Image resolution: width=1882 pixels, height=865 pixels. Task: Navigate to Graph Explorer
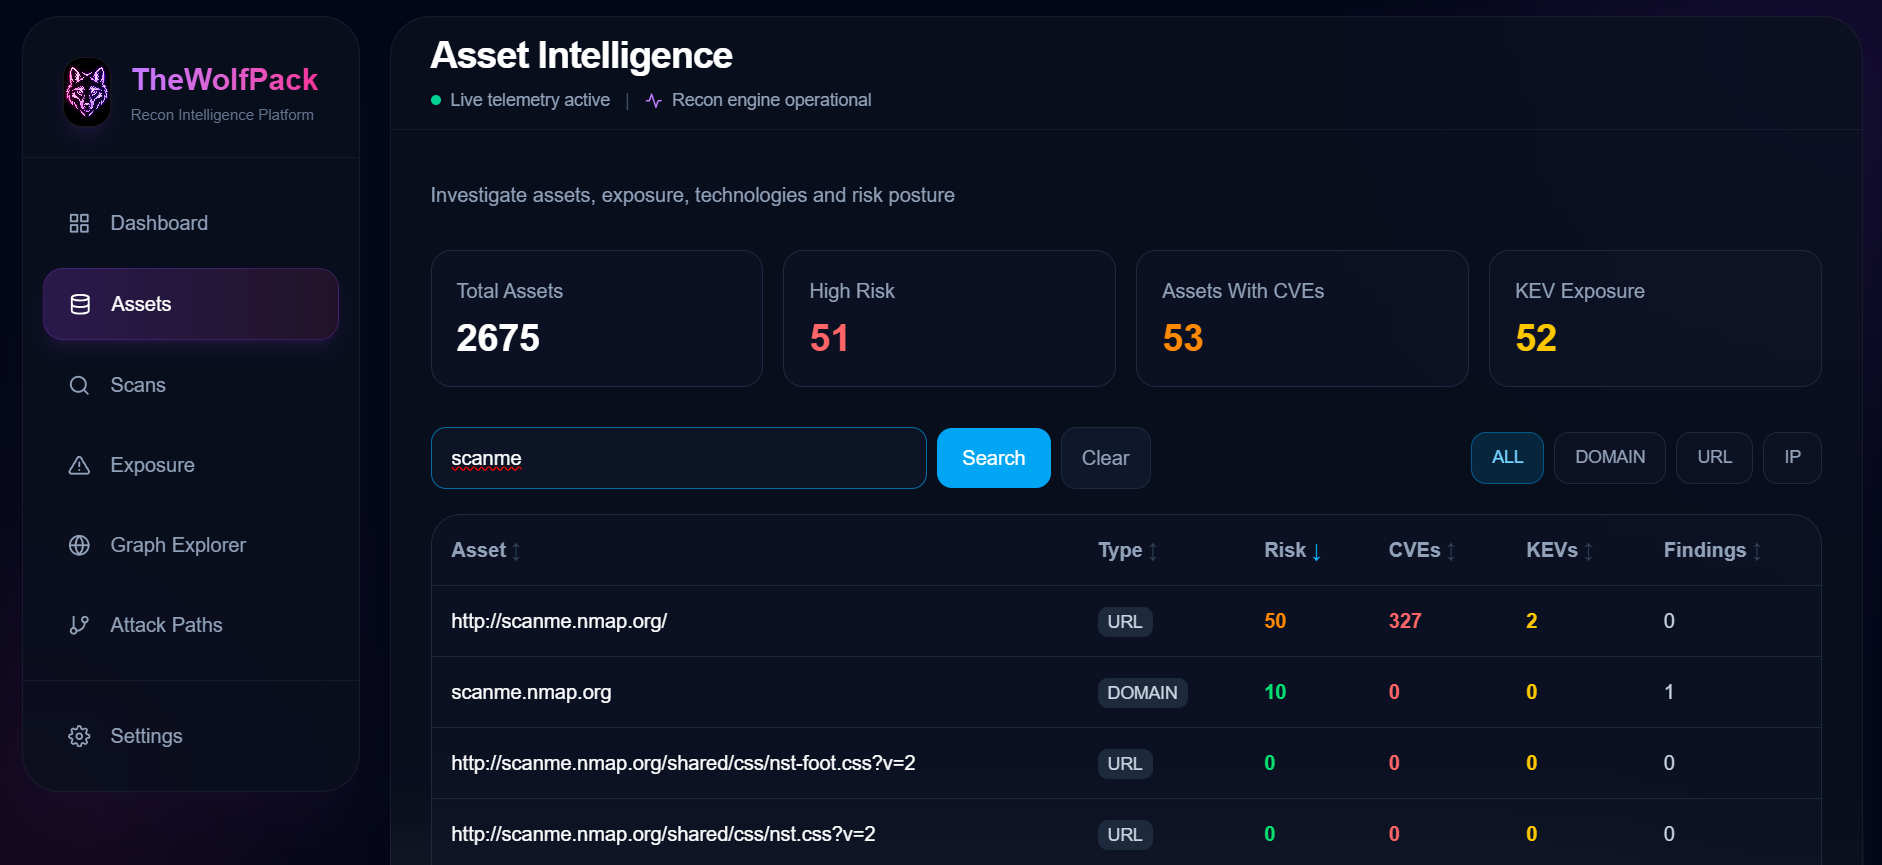click(191, 545)
